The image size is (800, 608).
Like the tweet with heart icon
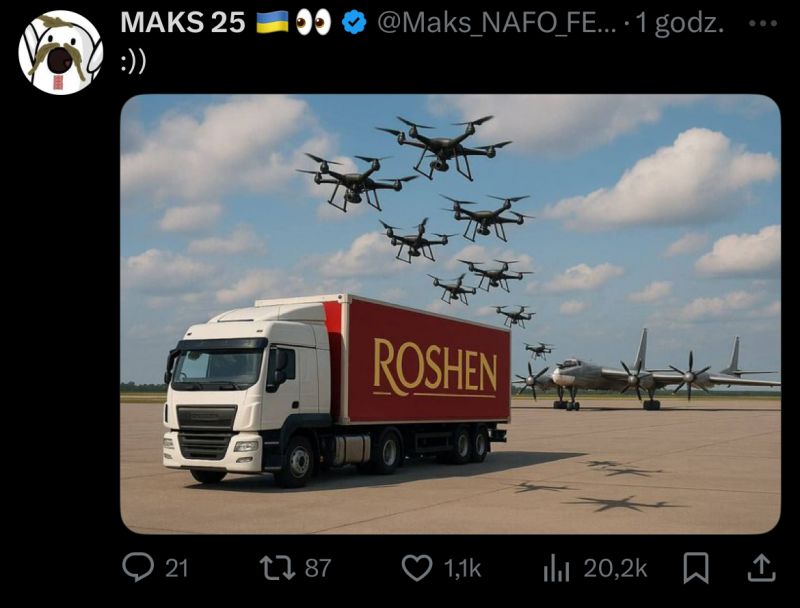416,568
